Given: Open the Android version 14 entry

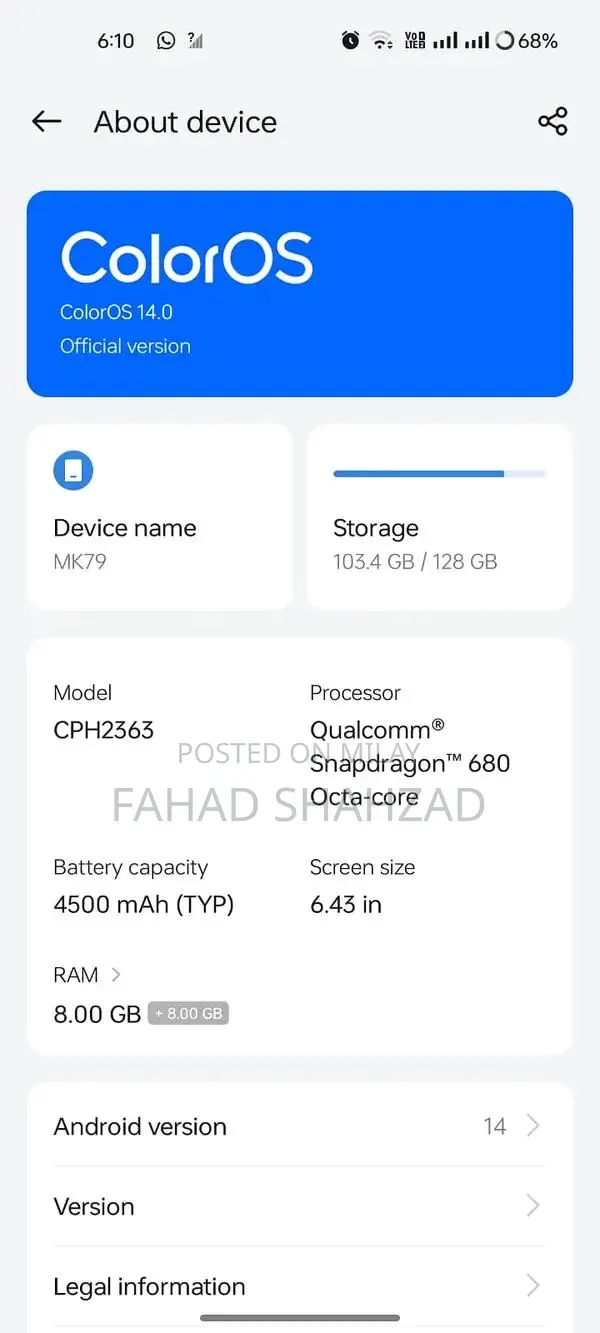Looking at the screenshot, I should pyautogui.click(x=299, y=1126).
